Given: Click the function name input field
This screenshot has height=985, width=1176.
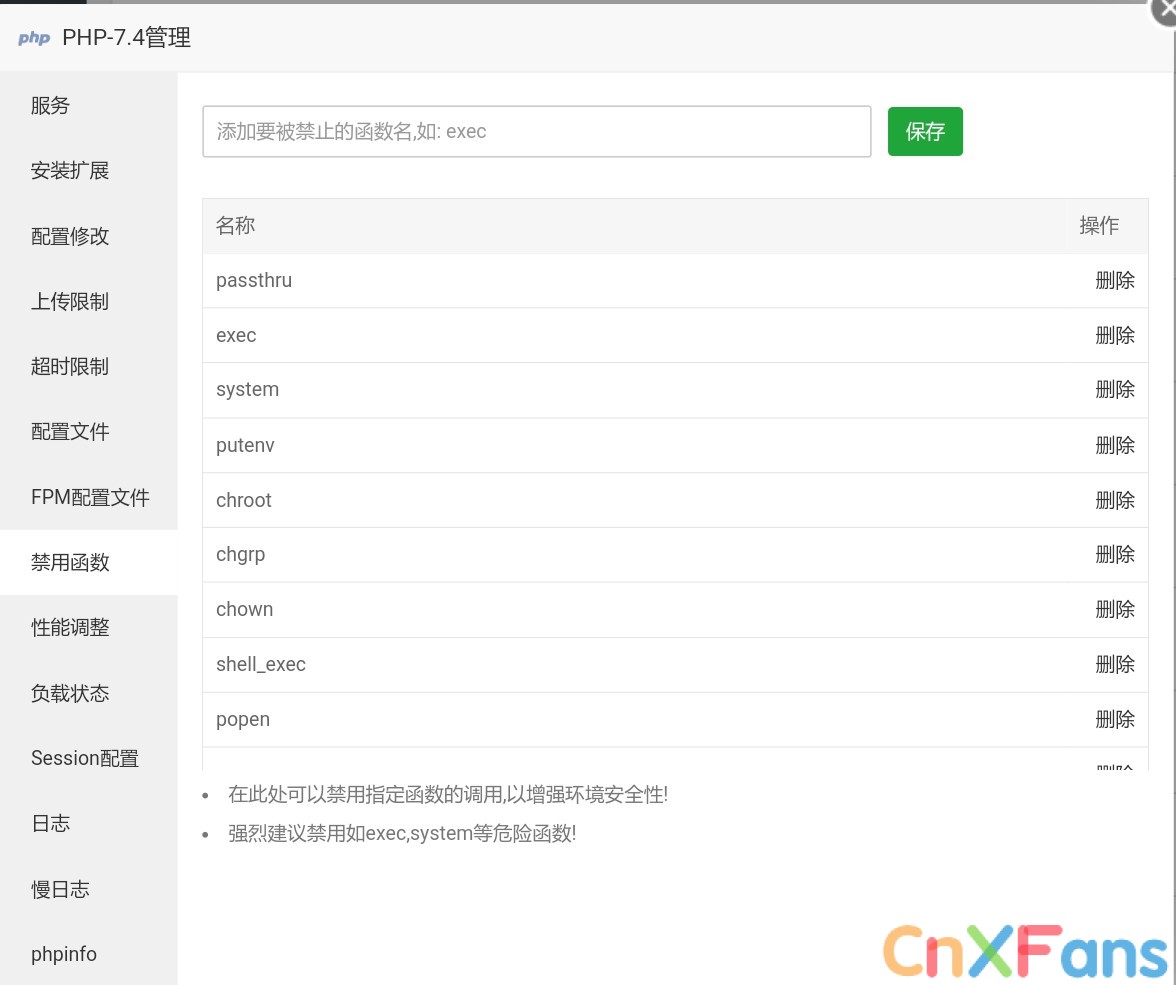Looking at the screenshot, I should pos(536,131).
